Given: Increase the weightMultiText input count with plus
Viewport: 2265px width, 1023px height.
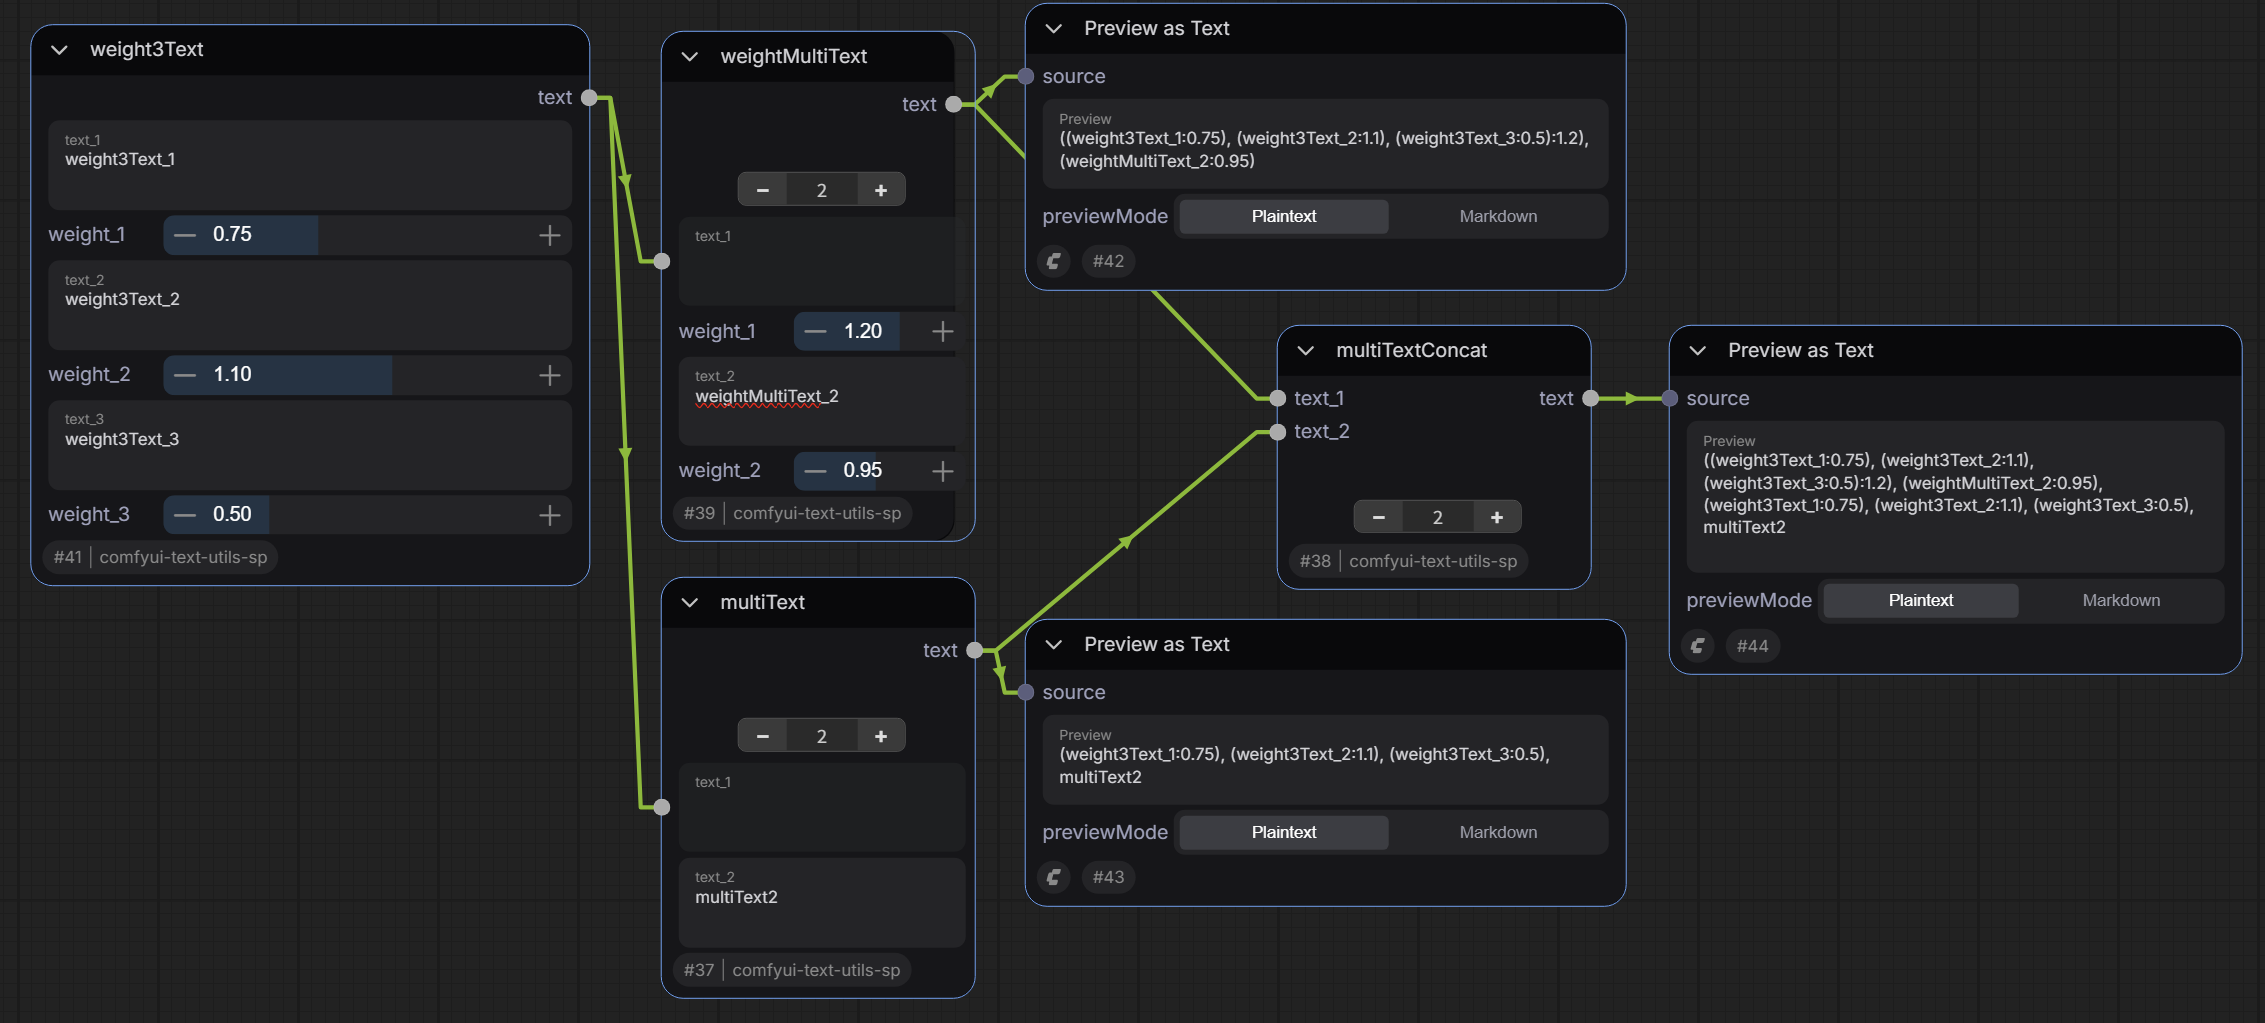Looking at the screenshot, I should coord(880,190).
